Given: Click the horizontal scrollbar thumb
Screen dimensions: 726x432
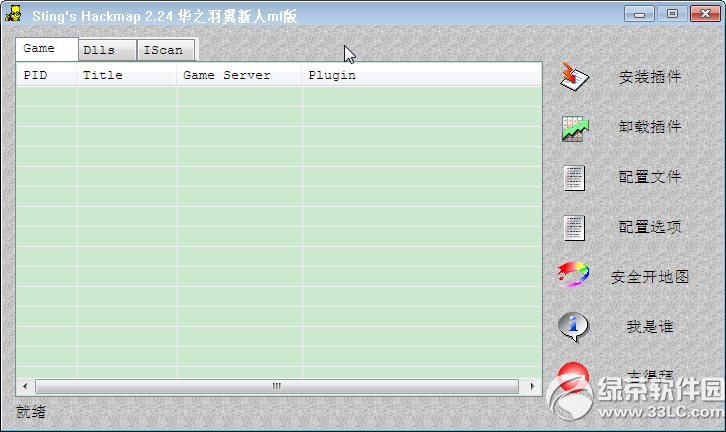Looking at the screenshot, I should point(276,386).
